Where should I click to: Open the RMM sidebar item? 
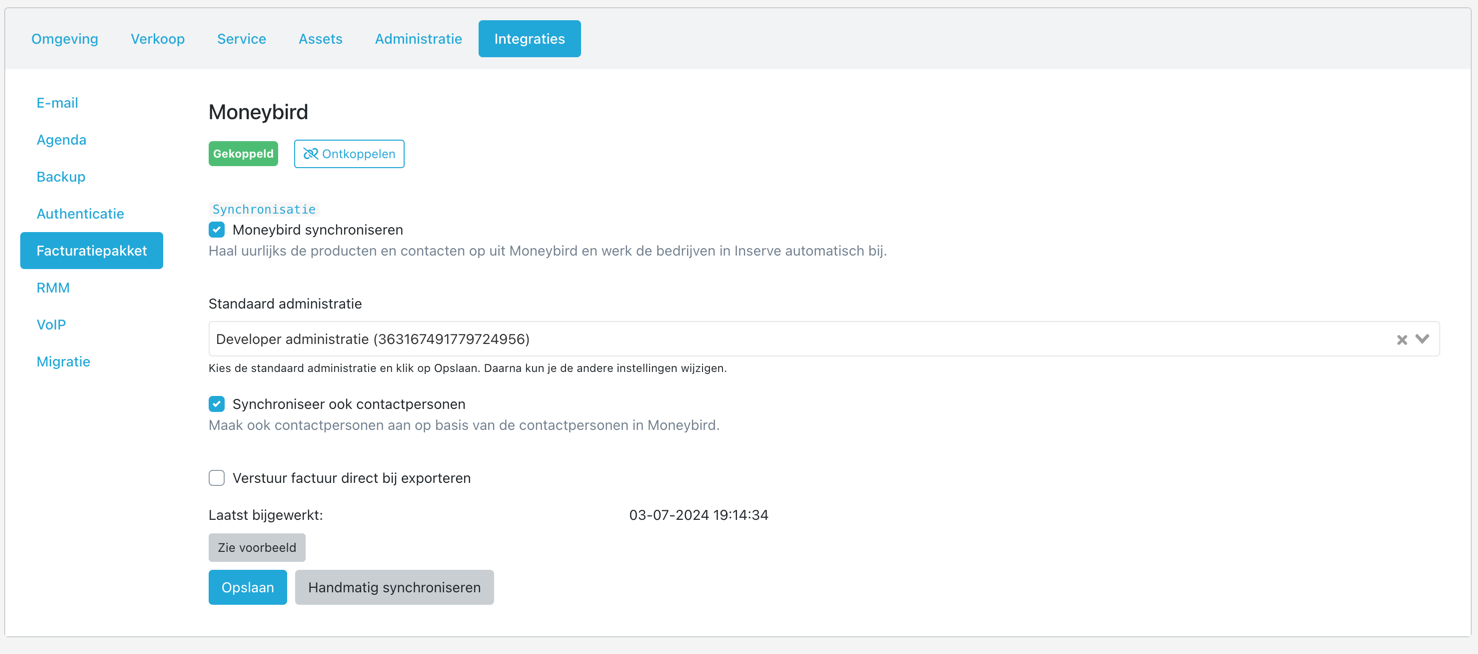click(53, 288)
